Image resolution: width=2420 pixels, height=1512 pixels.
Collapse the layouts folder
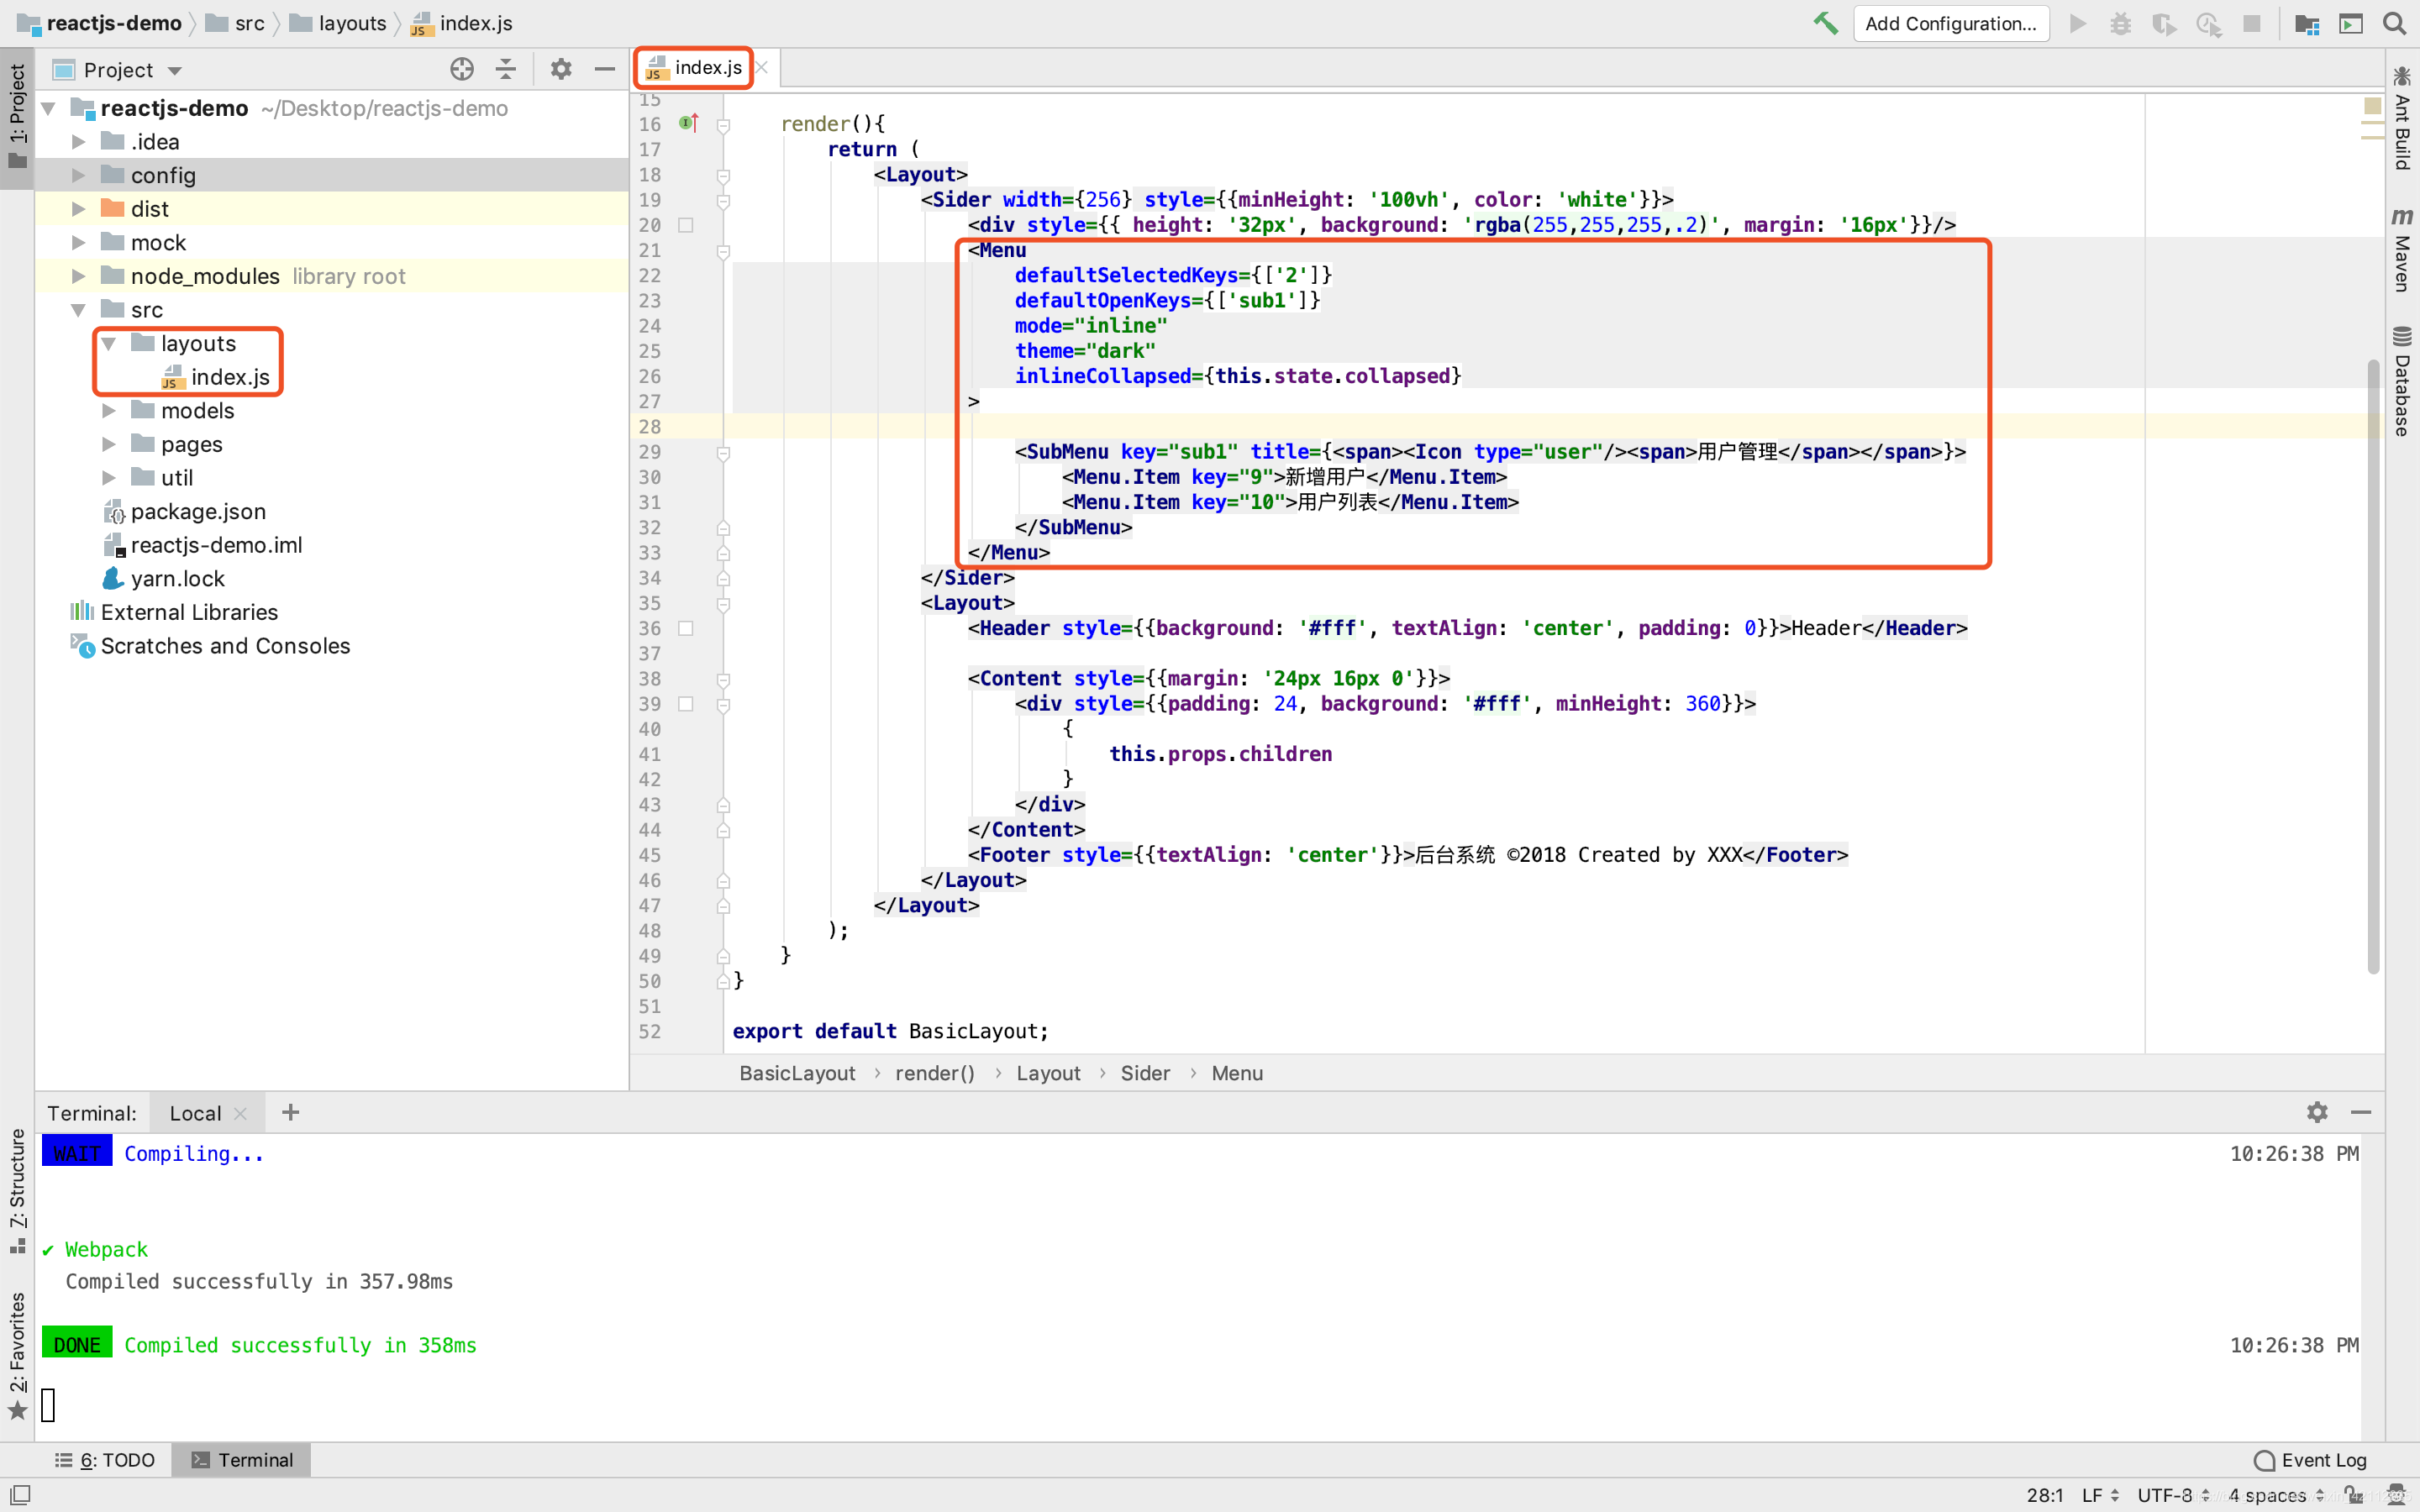click(108, 343)
